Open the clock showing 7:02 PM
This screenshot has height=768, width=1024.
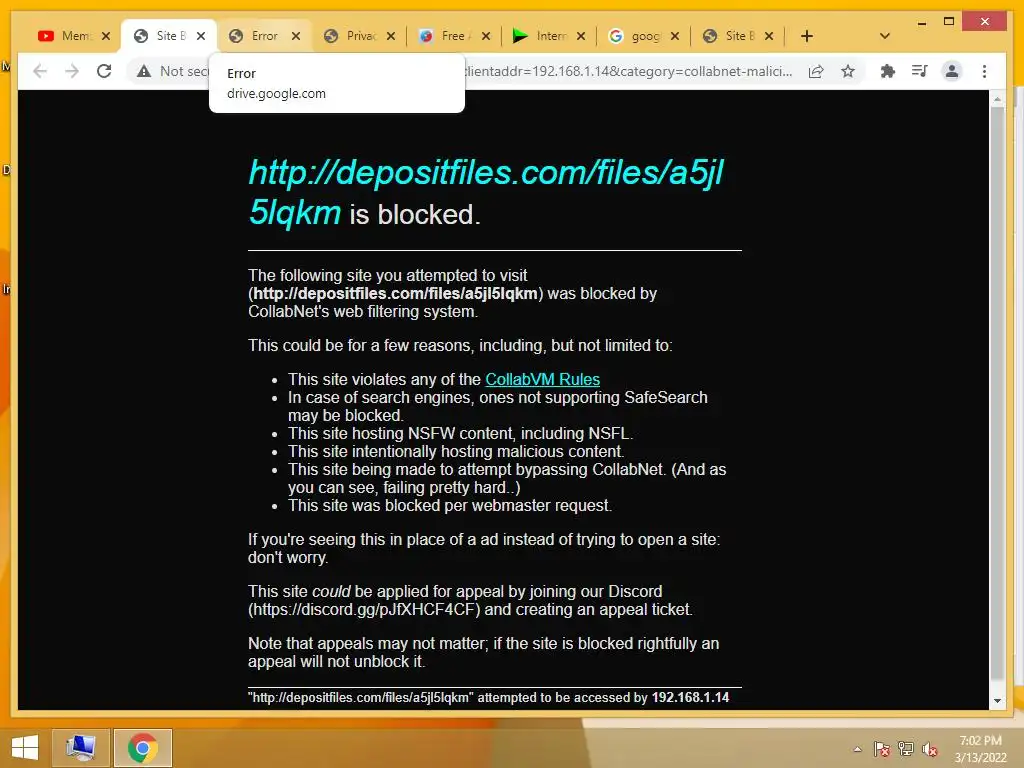[x=980, y=749]
